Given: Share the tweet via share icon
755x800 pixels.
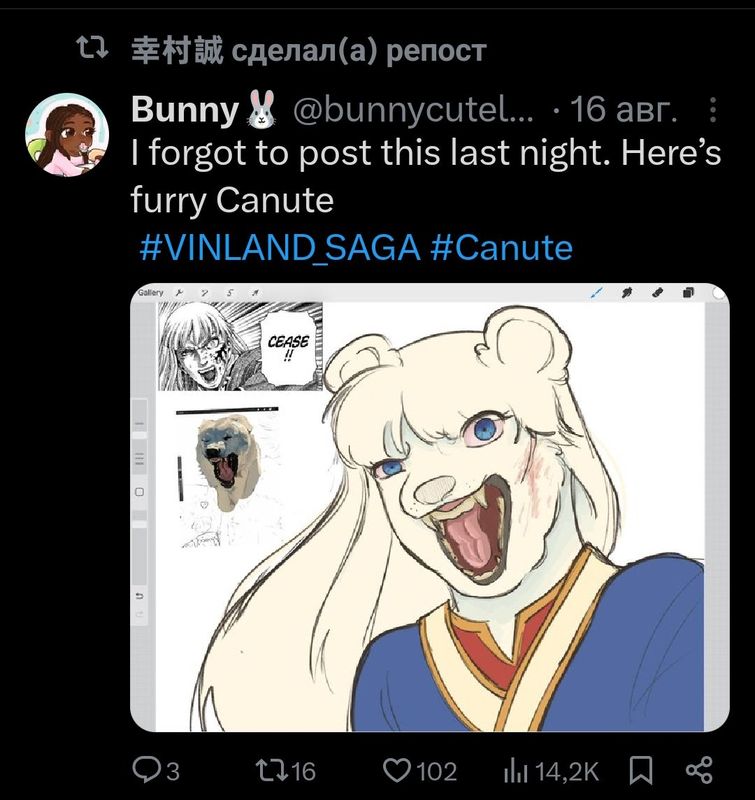Looking at the screenshot, I should [699, 769].
